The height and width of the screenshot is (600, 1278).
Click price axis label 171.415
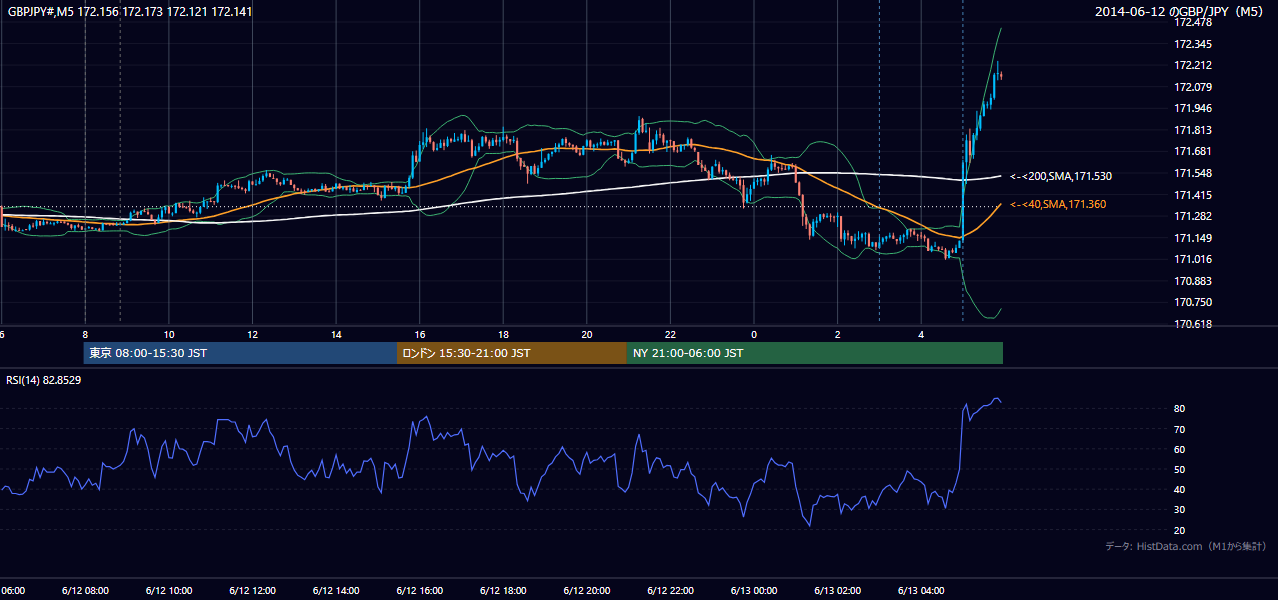point(1193,195)
